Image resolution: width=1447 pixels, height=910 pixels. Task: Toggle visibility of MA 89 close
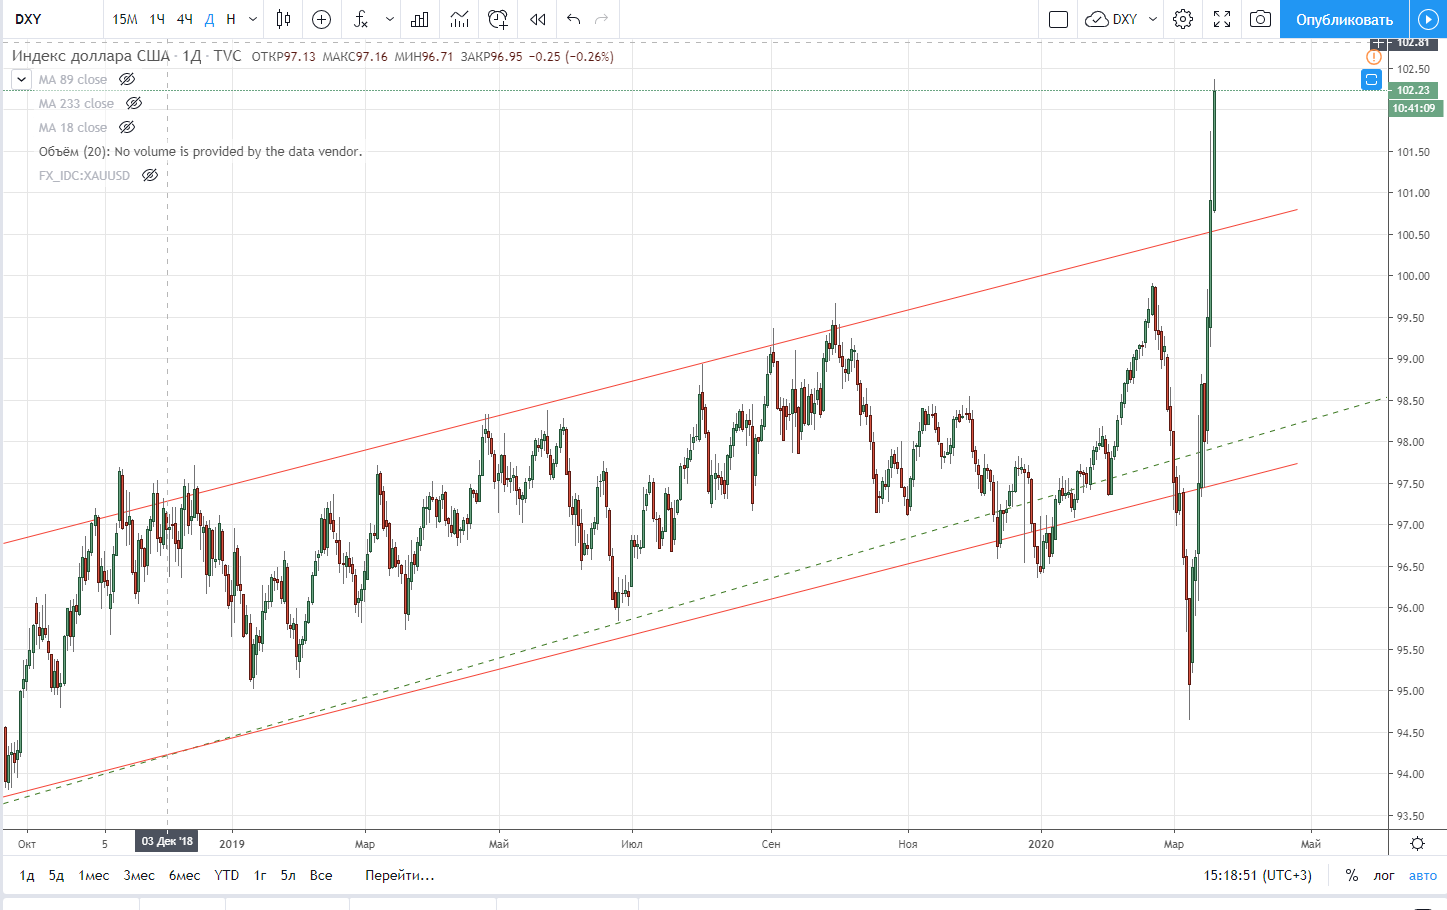(127, 79)
